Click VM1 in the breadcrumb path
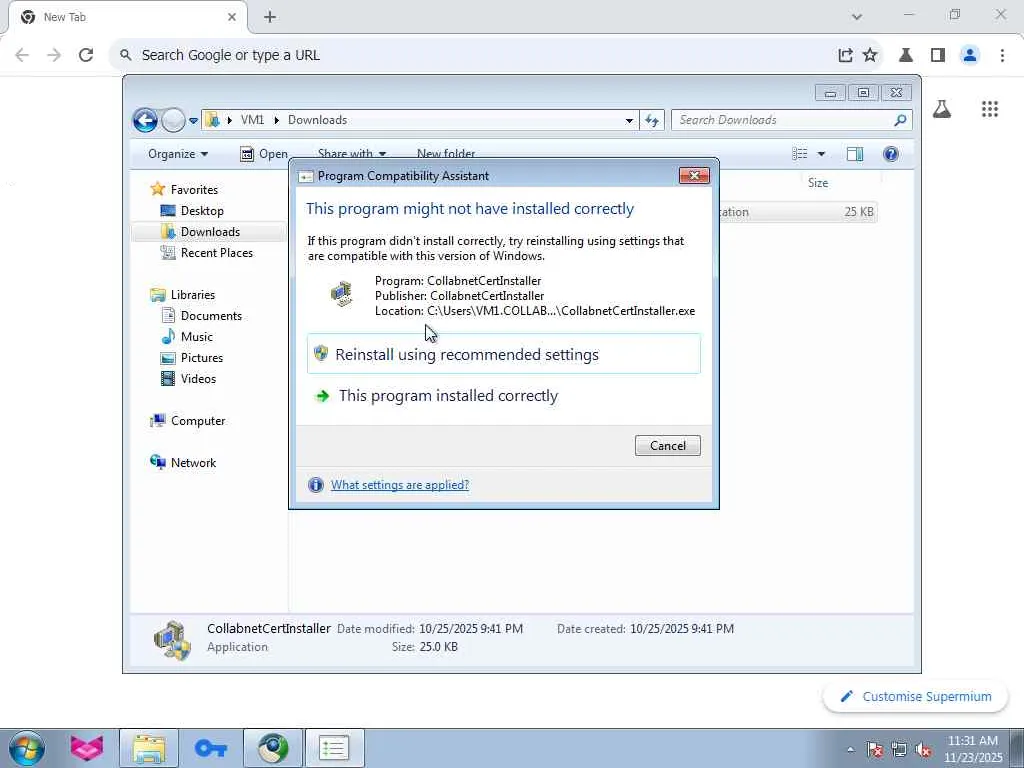Viewport: 1024px width, 768px height. click(x=252, y=120)
